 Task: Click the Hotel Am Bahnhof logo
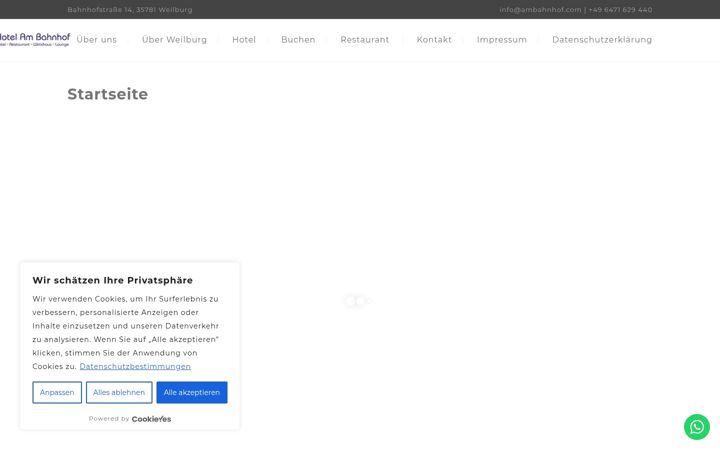(34, 39)
